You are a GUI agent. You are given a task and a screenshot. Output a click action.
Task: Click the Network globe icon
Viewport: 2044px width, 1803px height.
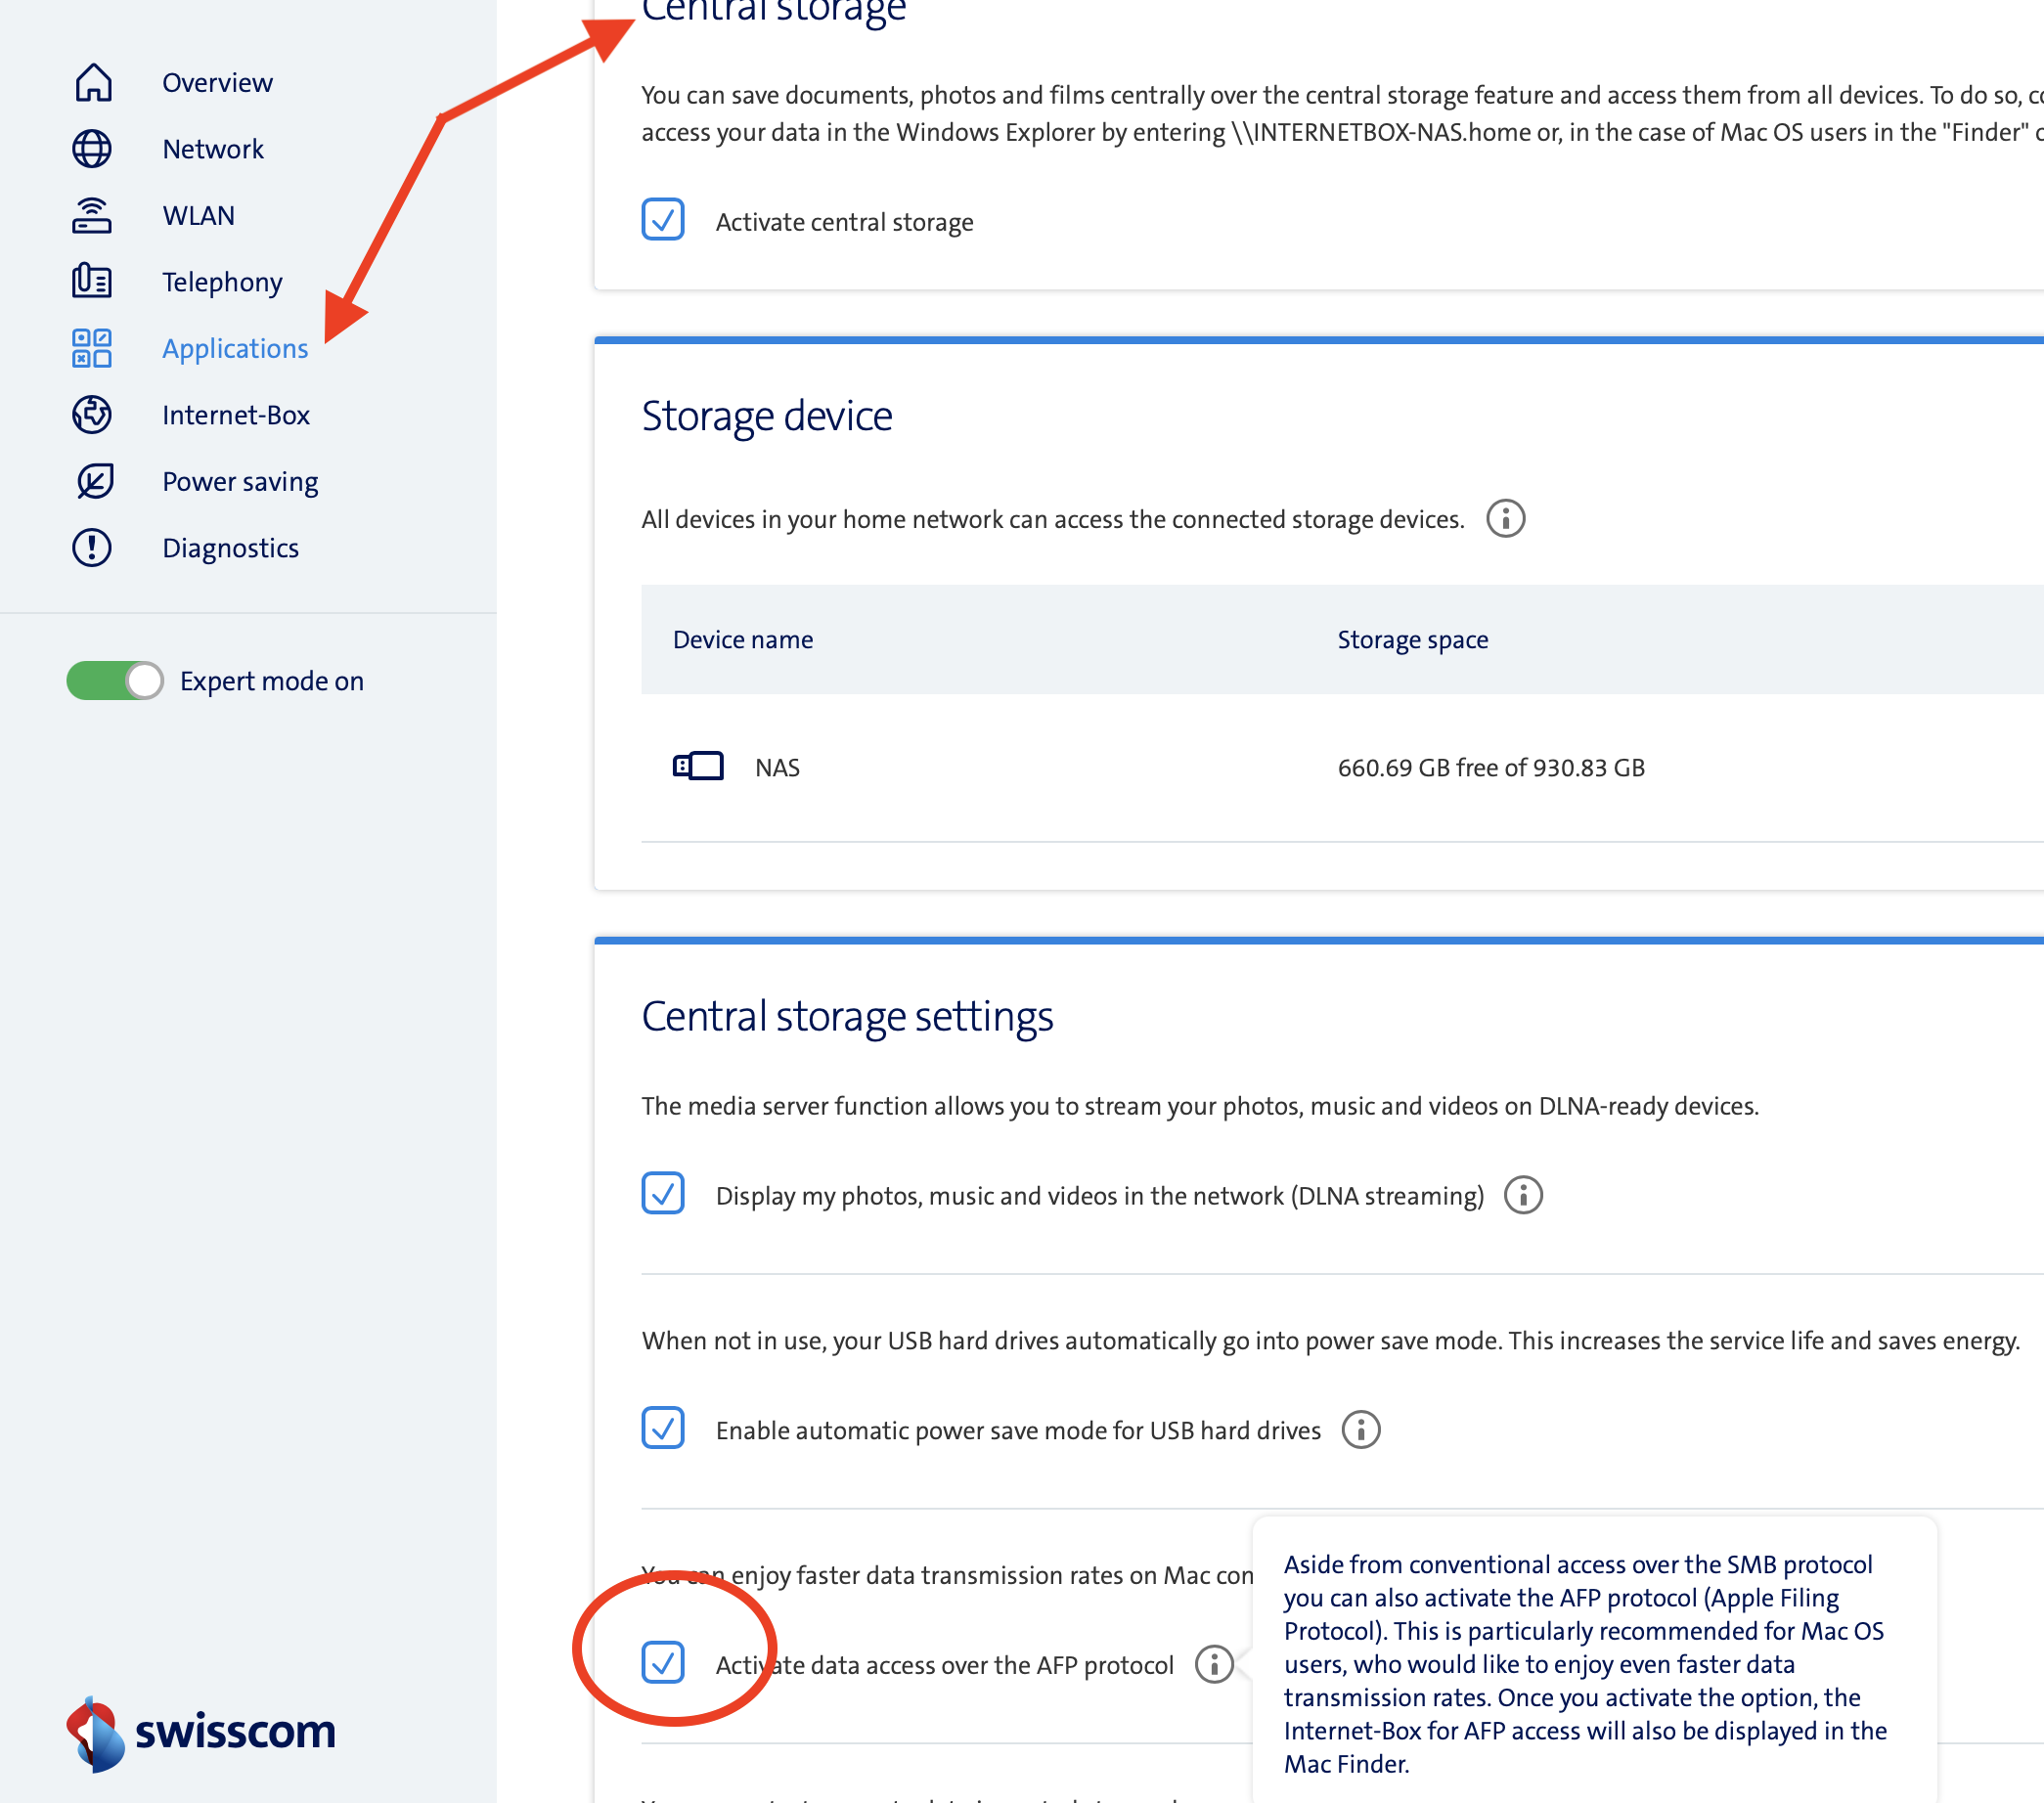92,149
